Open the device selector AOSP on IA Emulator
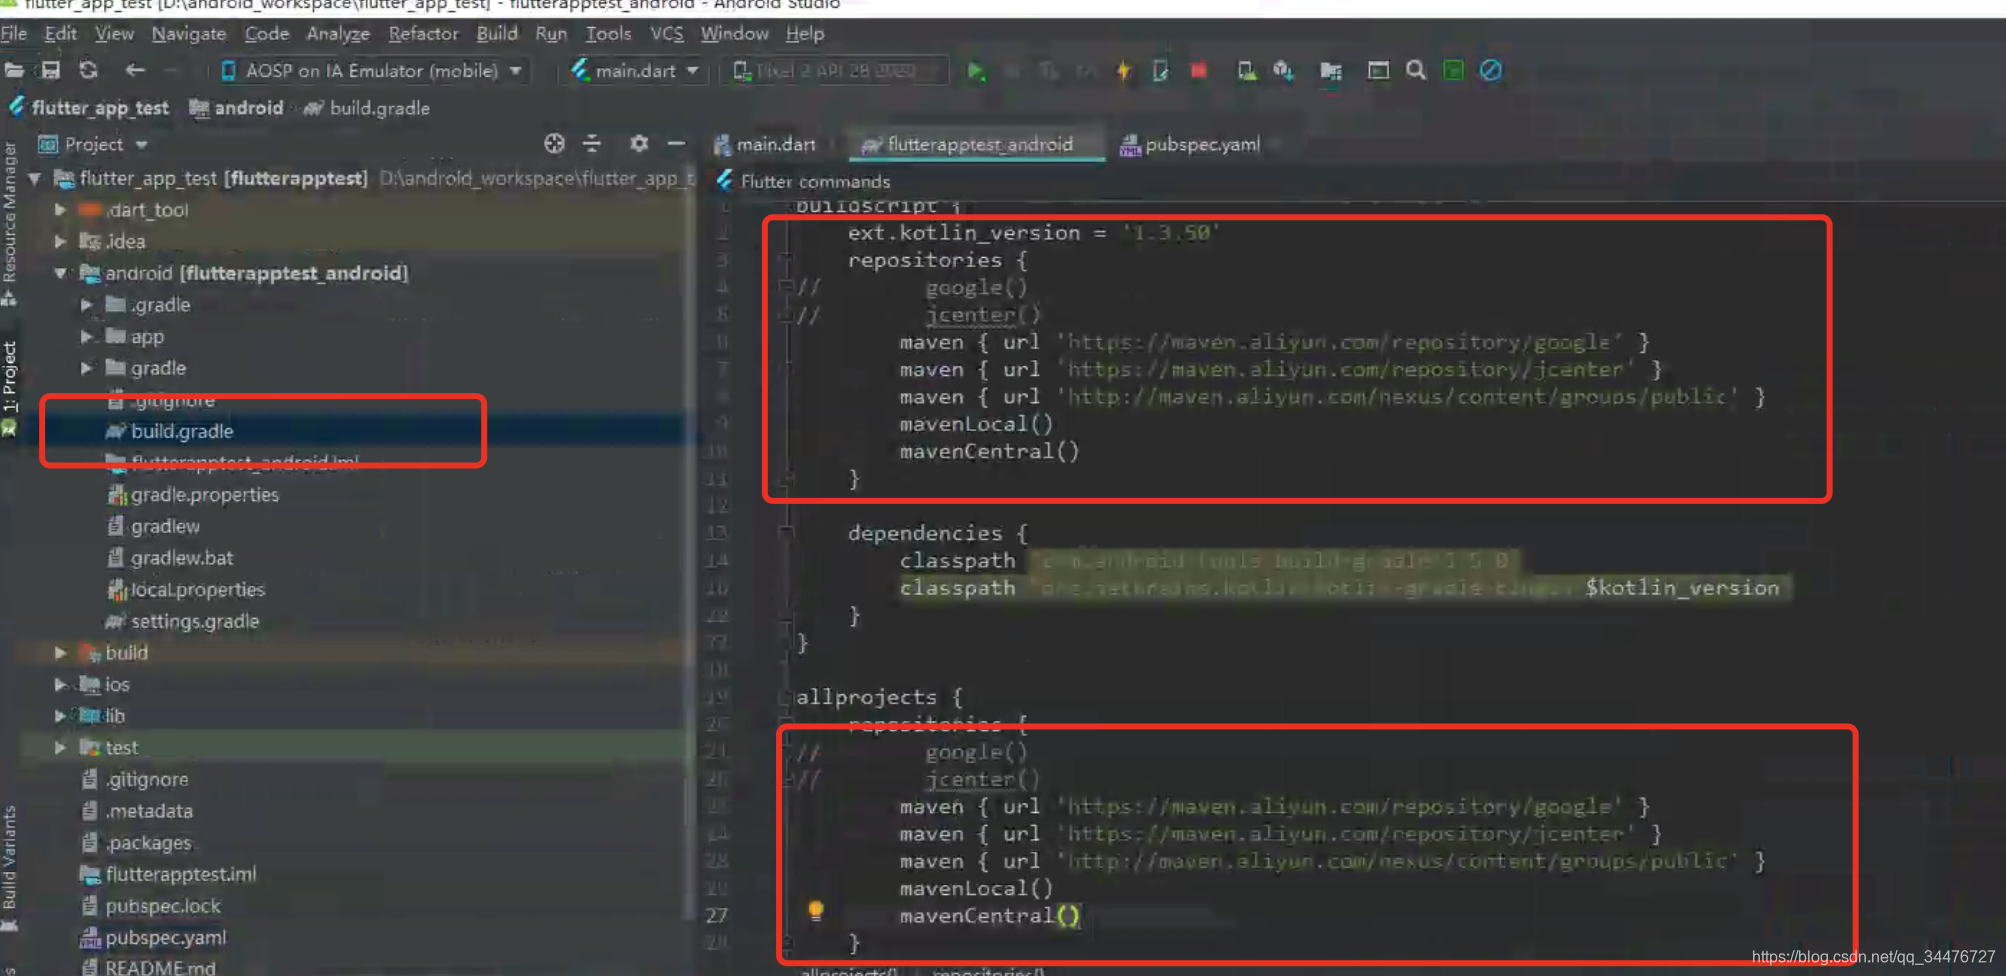The image size is (2006, 976). [372, 71]
